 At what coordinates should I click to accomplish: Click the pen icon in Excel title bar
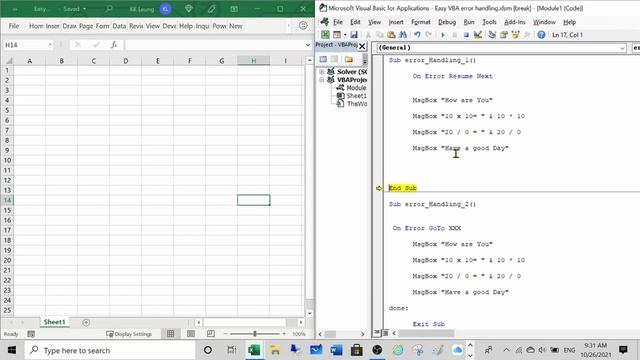(211, 9)
